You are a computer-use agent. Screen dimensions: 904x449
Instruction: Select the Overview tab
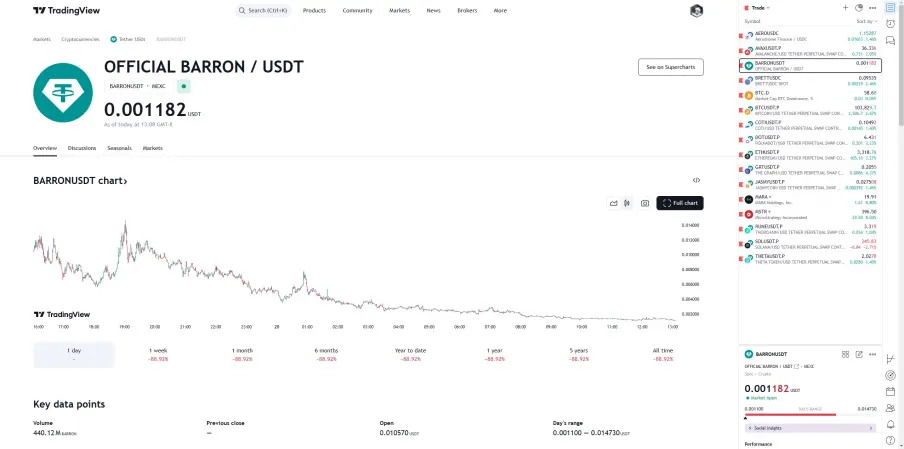point(45,148)
